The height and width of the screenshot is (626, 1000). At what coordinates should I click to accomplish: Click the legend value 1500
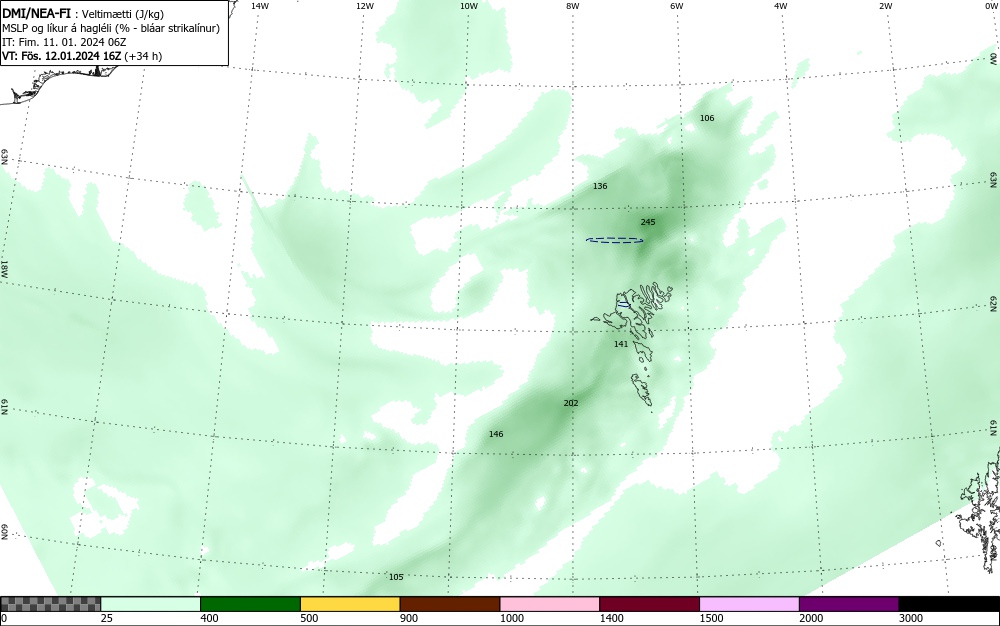(x=711, y=618)
